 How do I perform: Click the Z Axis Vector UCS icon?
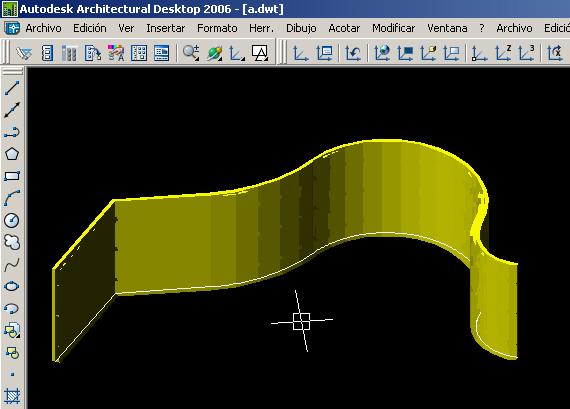pyautogui.click(x=503, y=53)
